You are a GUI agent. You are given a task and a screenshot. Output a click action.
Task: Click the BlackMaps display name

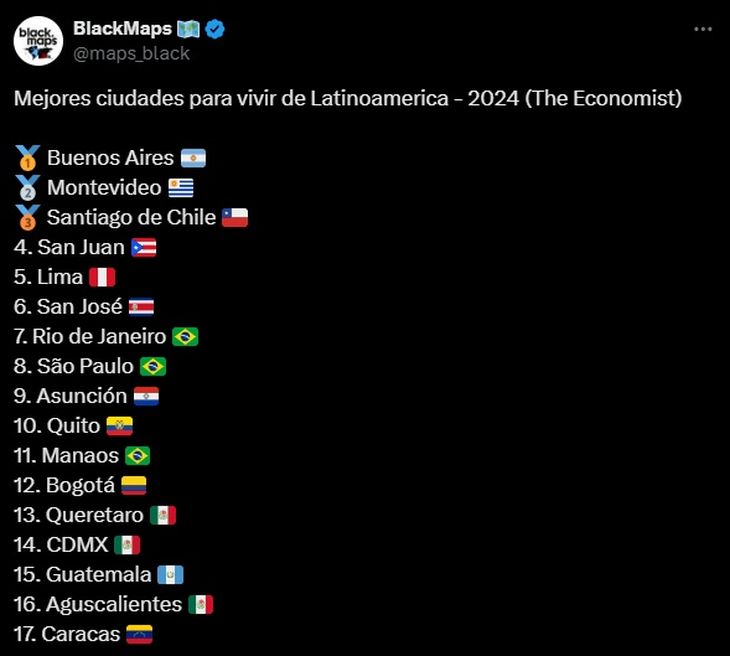122,29
